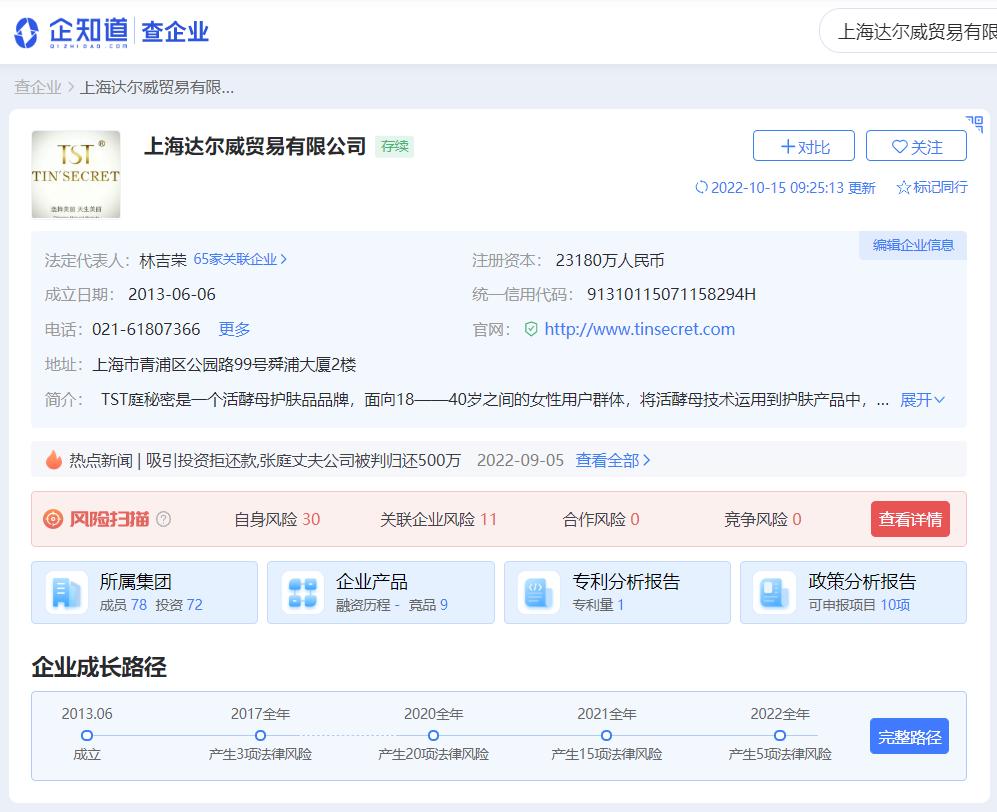The width and height of the screenshot is (997, 812).
Task: Click 编辑企业信息 button
Action: [x=913, y=245]
